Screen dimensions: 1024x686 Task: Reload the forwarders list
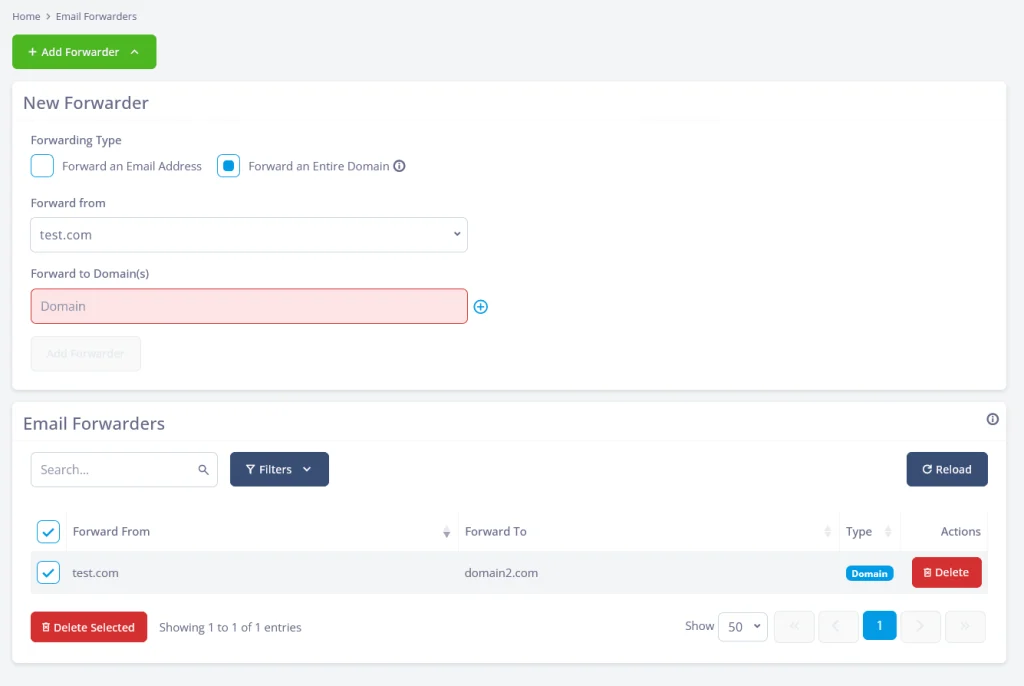(947, 469)
